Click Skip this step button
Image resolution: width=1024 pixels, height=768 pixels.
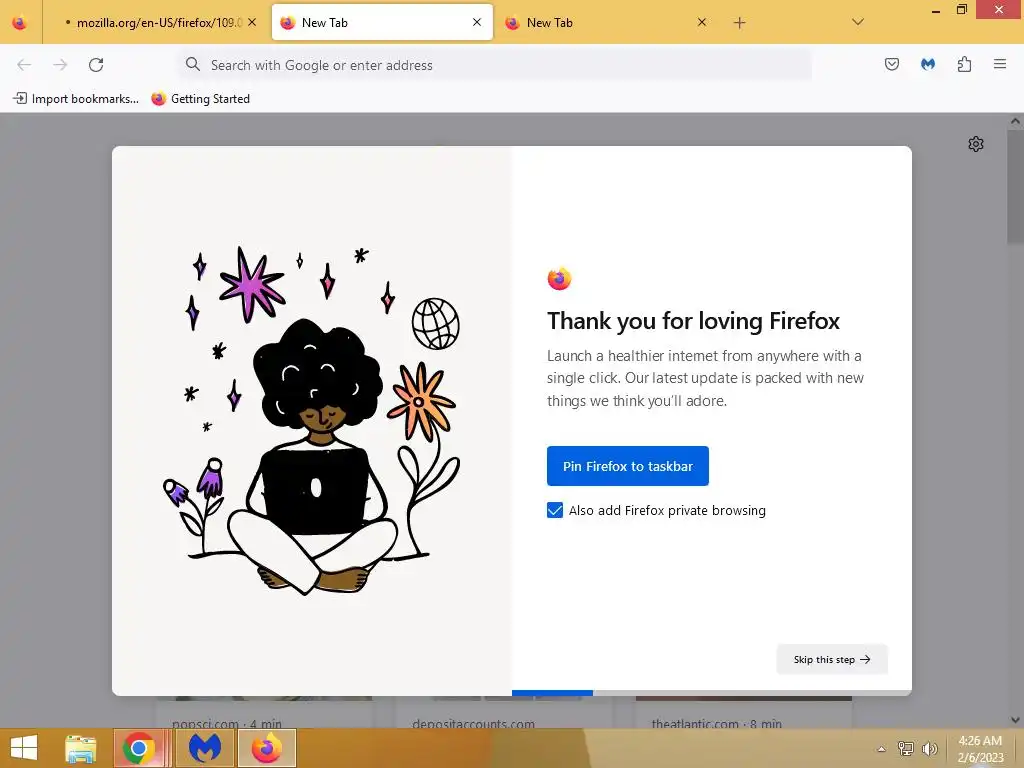coord(832,660)
